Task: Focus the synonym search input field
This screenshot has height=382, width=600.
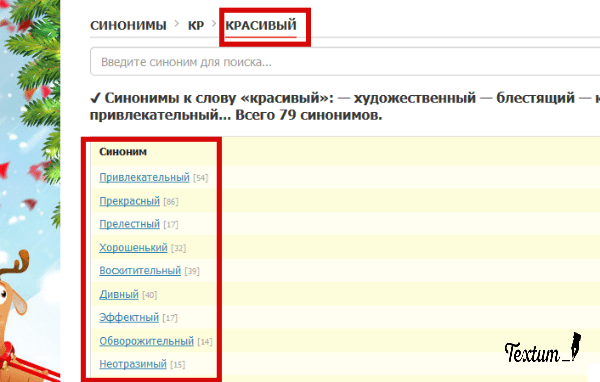Action: (x=345, y=62)
